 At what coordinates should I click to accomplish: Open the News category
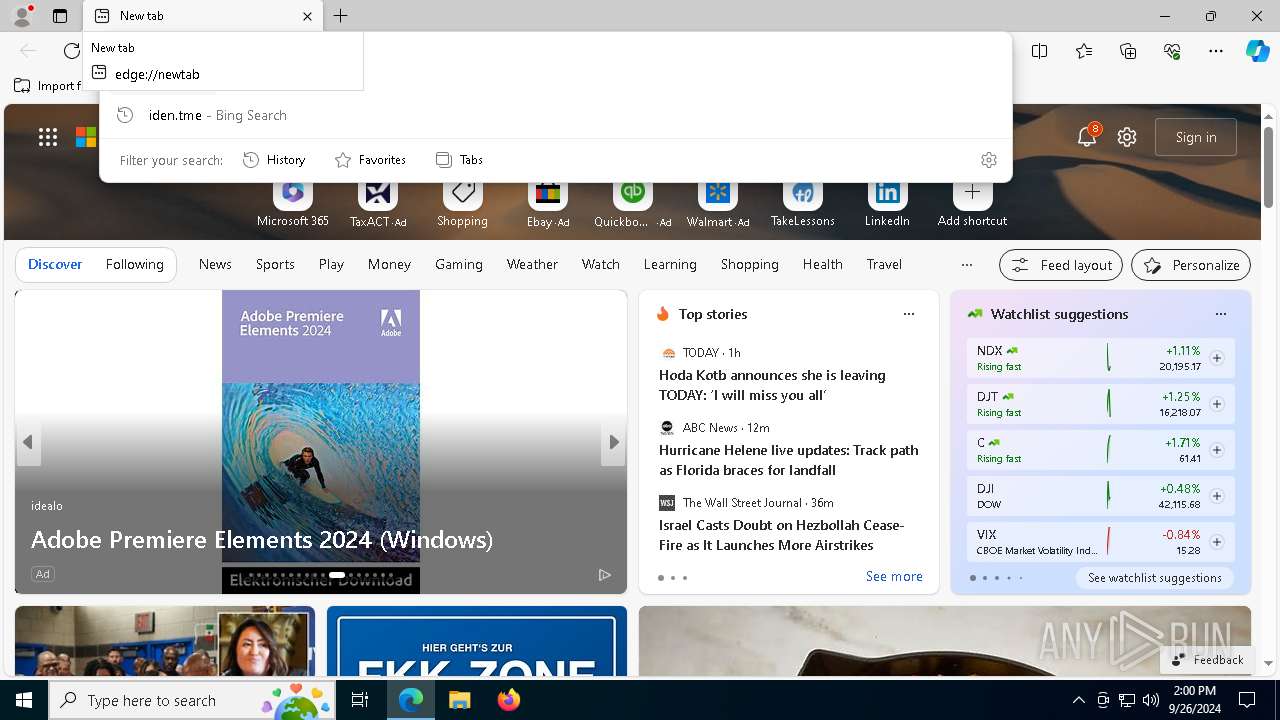215,264
